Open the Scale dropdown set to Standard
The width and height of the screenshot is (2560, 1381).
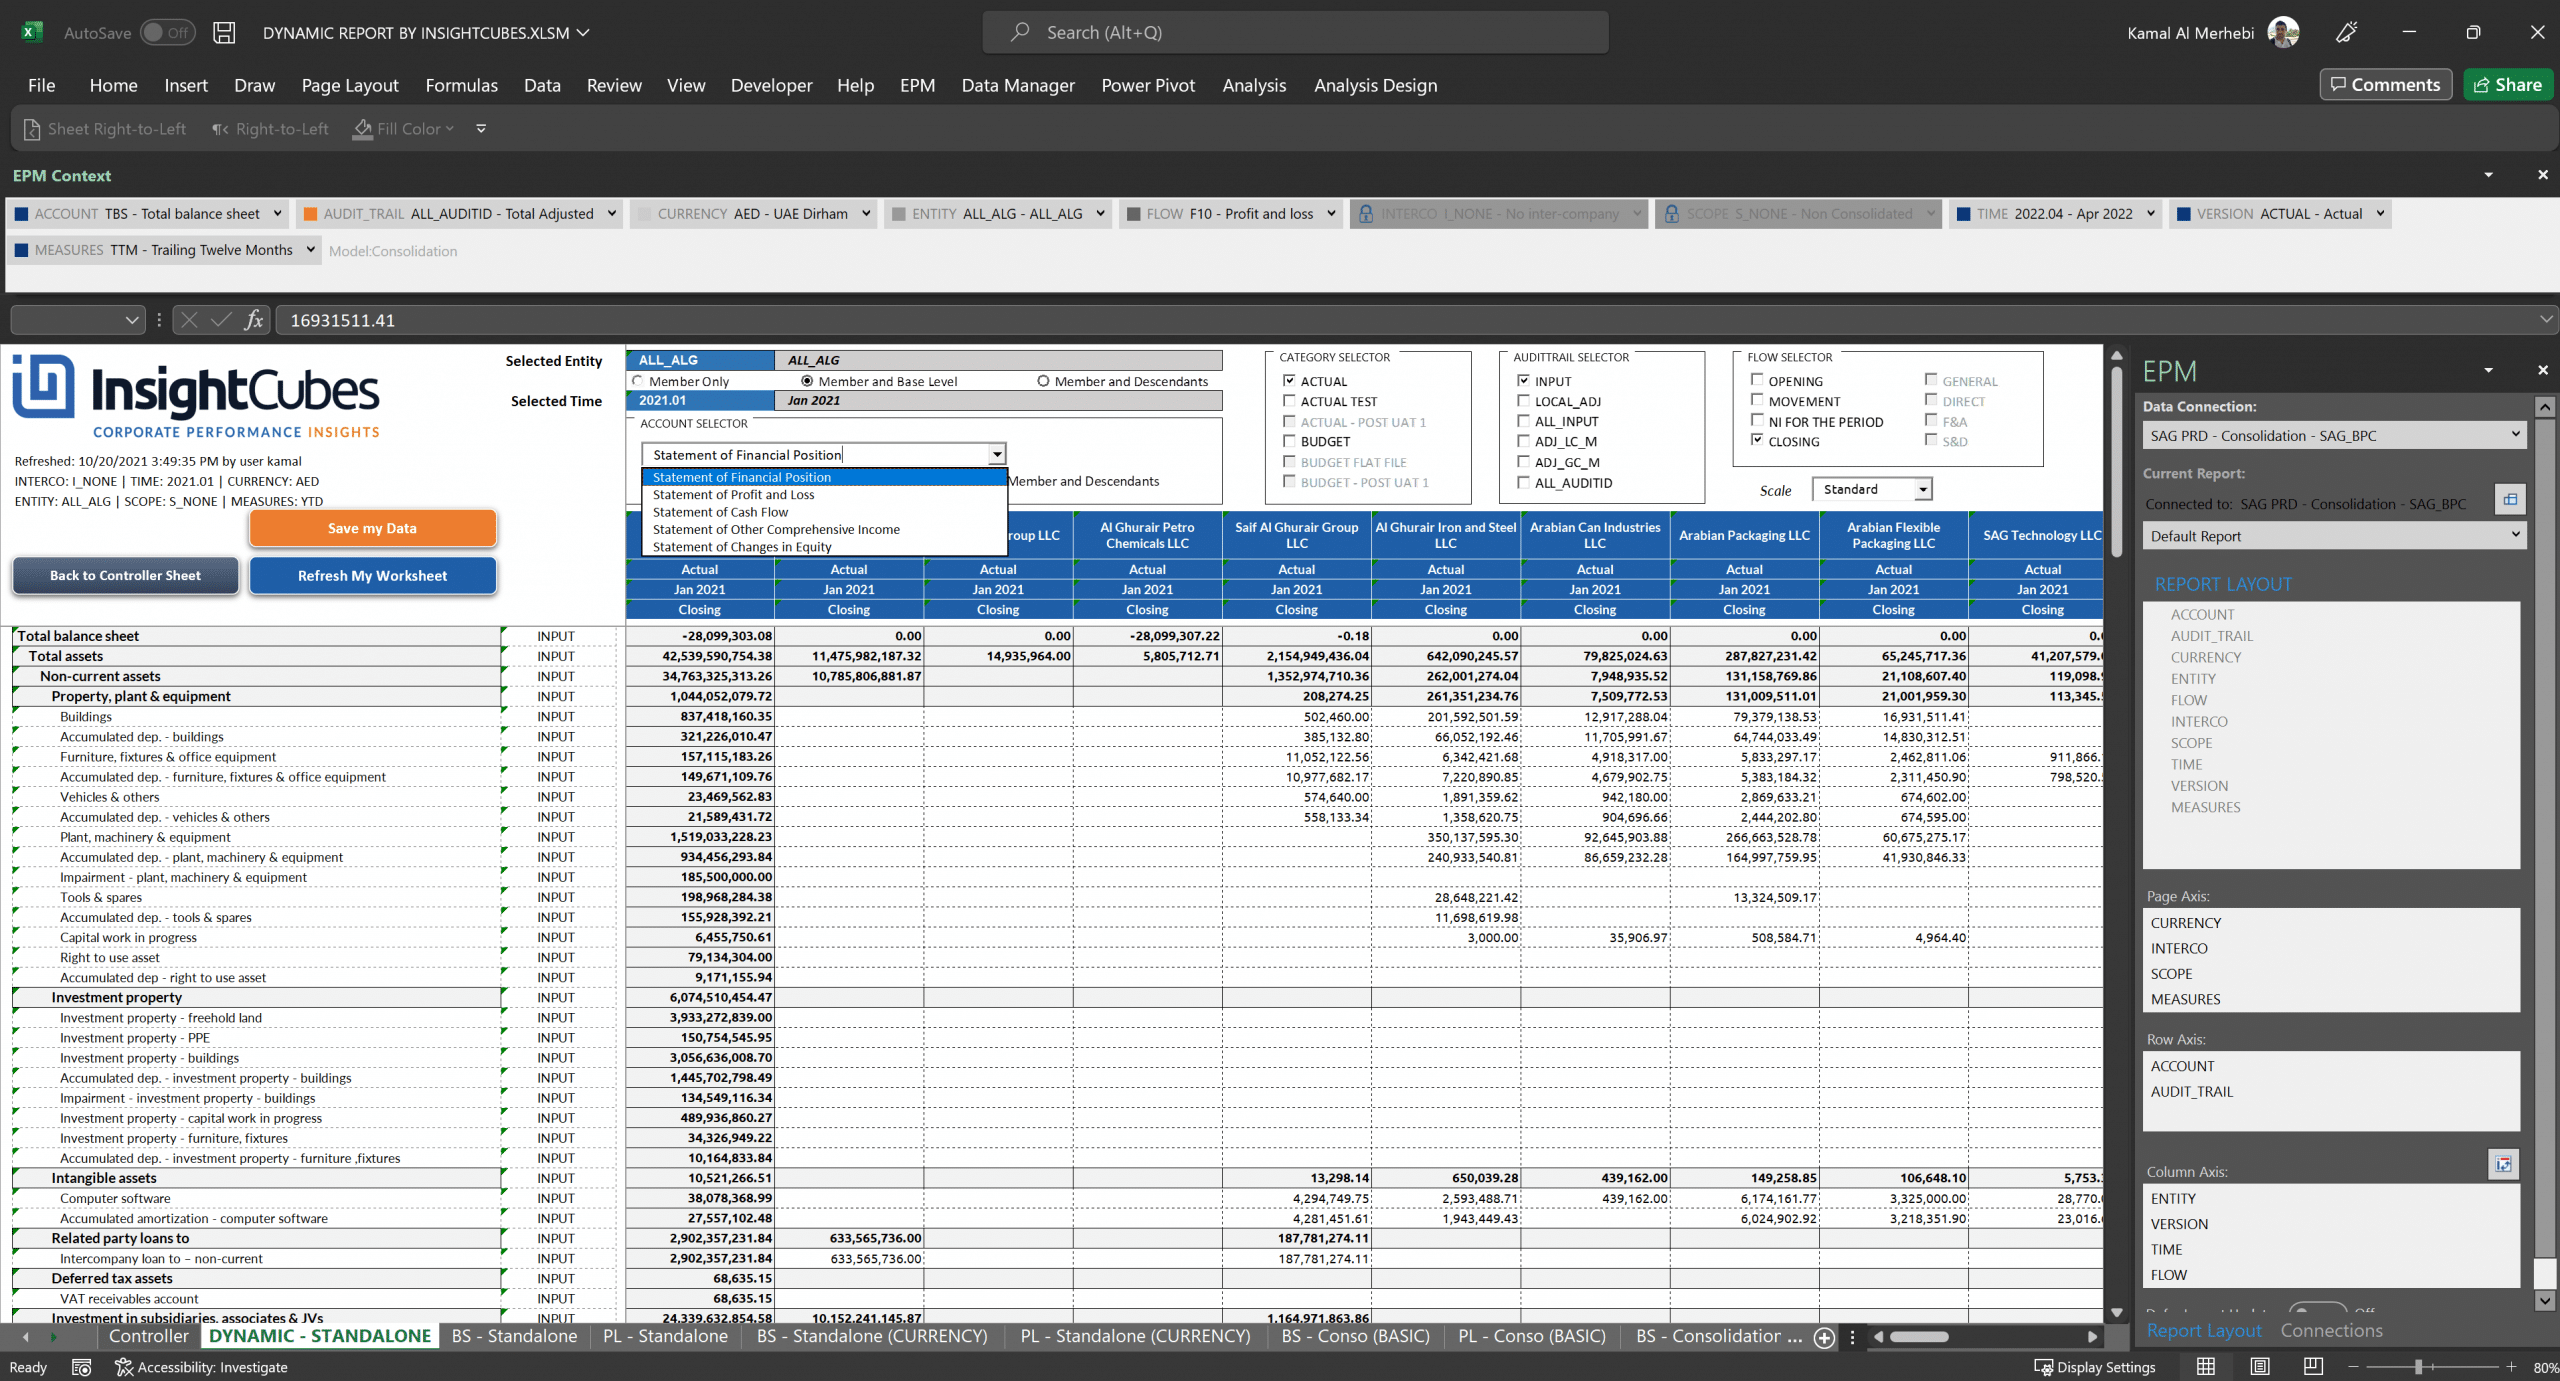tap(1922, 489)
